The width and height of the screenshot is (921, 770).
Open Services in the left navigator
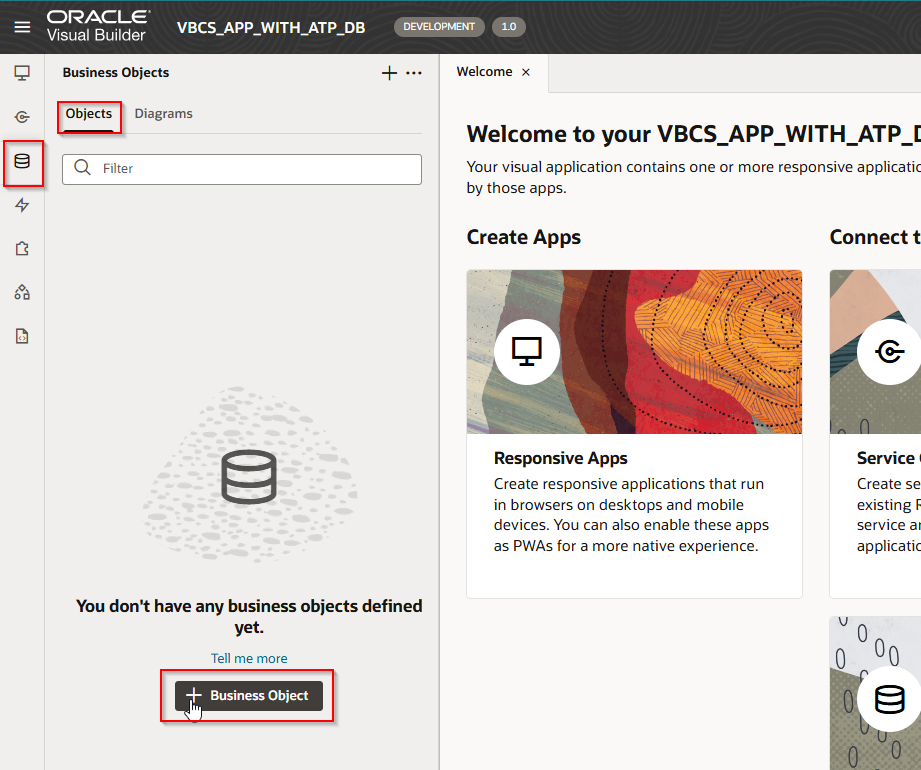click(x=22, y=117)
